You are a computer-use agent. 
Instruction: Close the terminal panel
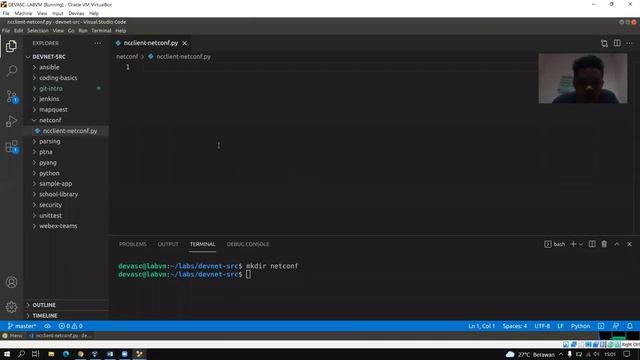(629, 244)
